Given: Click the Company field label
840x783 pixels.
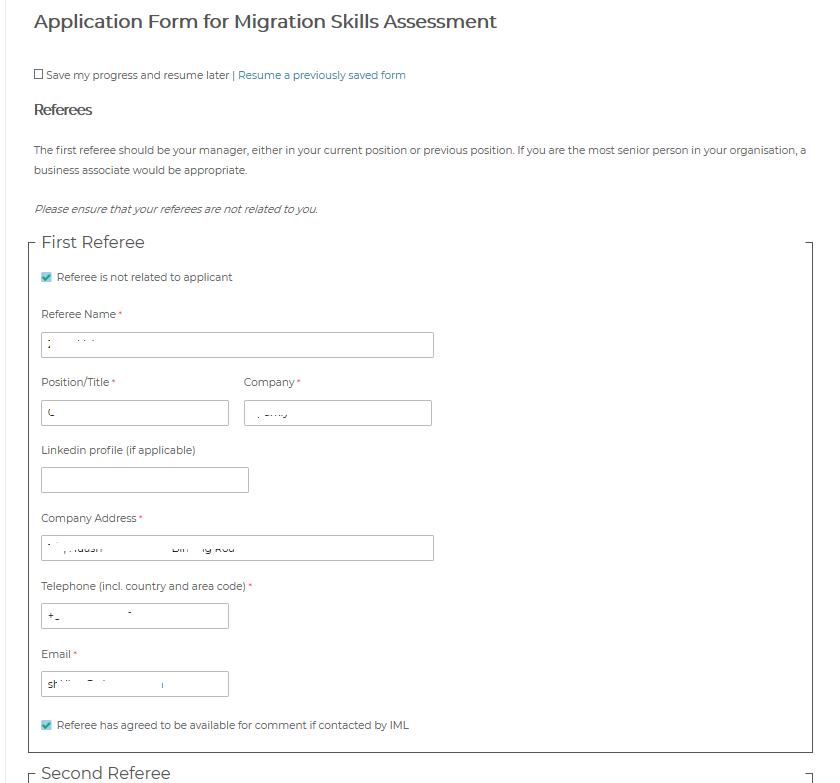Looking at the screenshot, I should [269, 382].
